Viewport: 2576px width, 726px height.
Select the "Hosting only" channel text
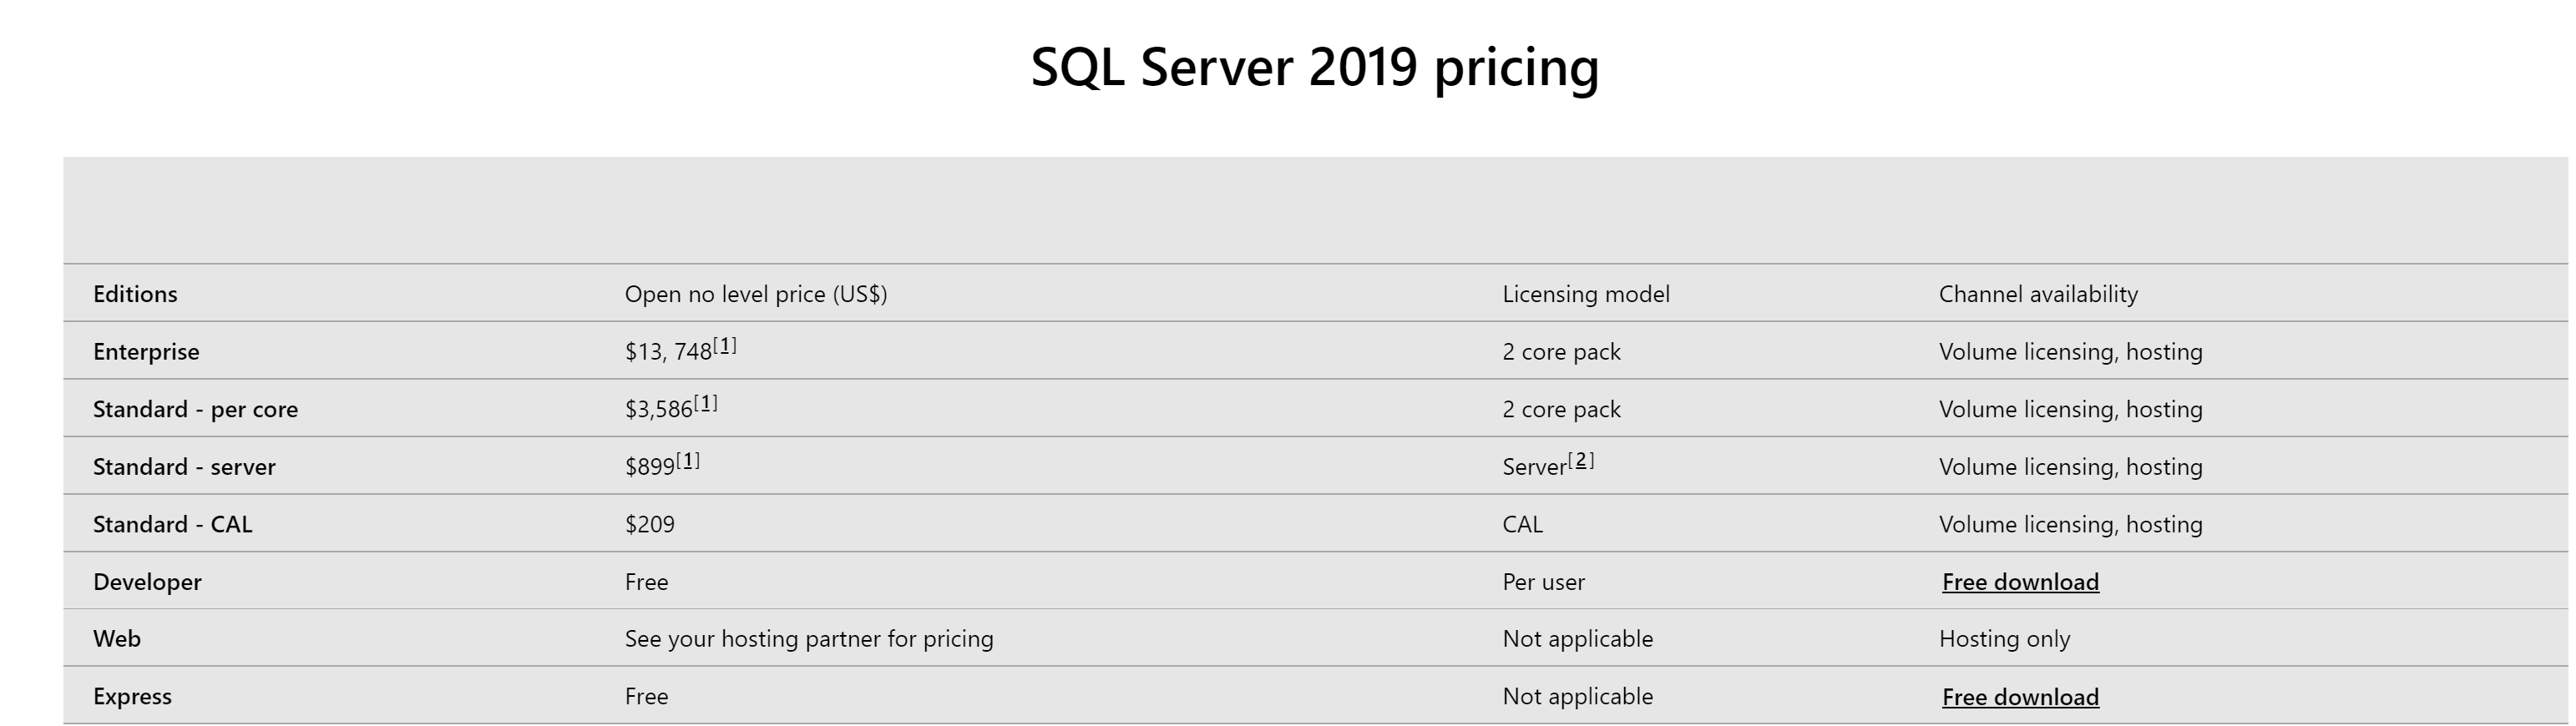[2004, 639]
